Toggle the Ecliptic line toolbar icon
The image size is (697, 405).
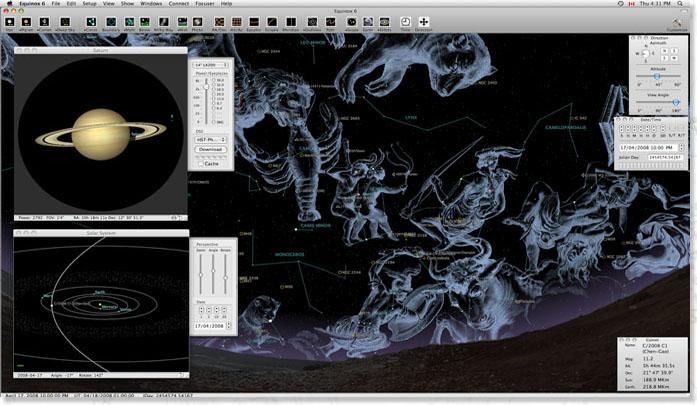pos(272,21)
